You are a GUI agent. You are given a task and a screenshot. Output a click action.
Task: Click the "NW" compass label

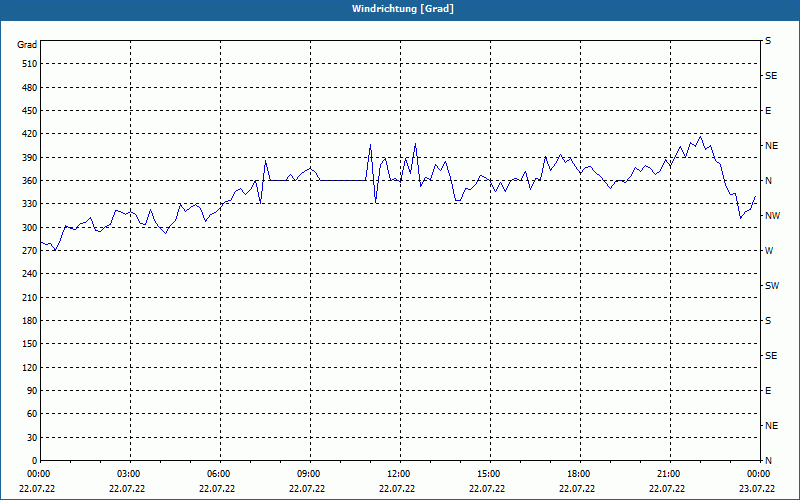(x=772, y=216)
